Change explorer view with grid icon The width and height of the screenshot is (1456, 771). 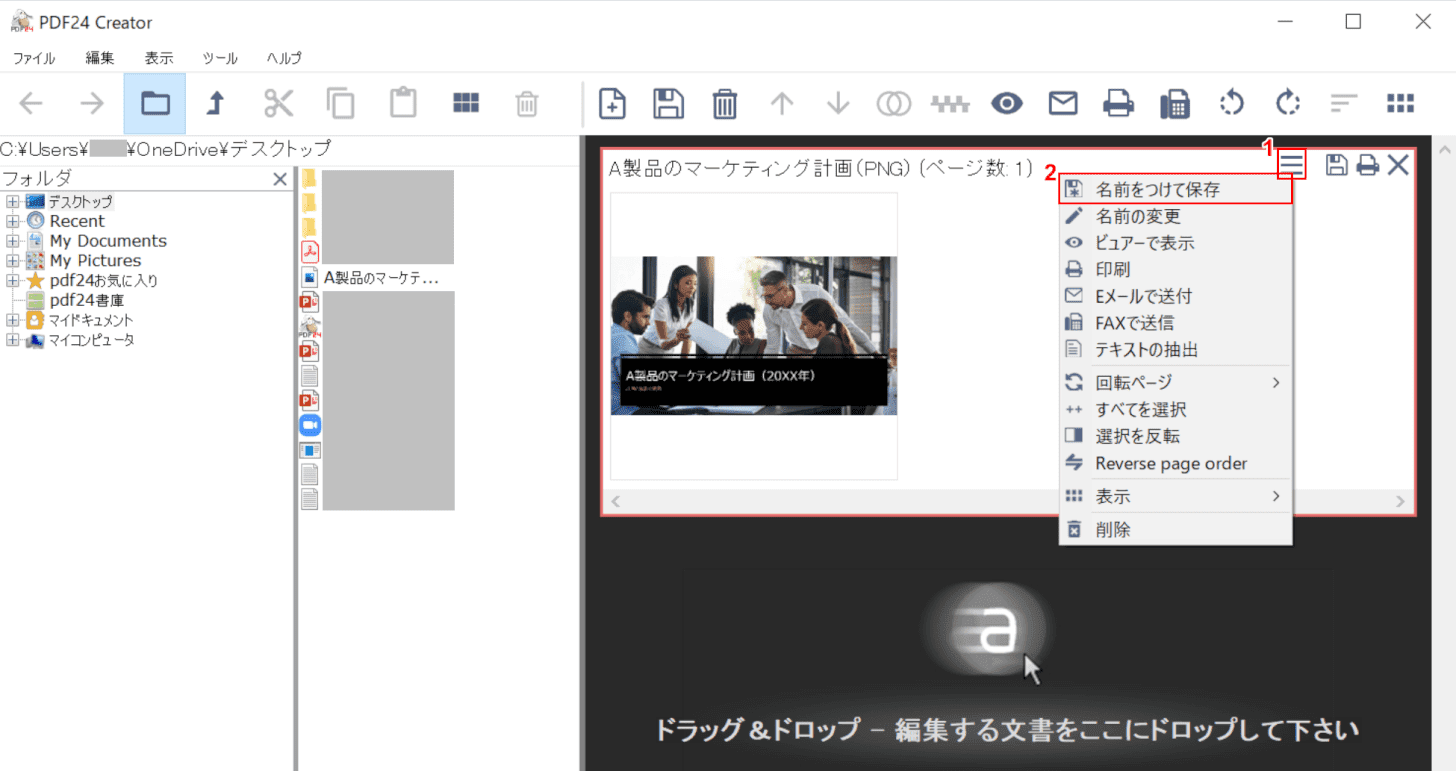coord(465,102)
